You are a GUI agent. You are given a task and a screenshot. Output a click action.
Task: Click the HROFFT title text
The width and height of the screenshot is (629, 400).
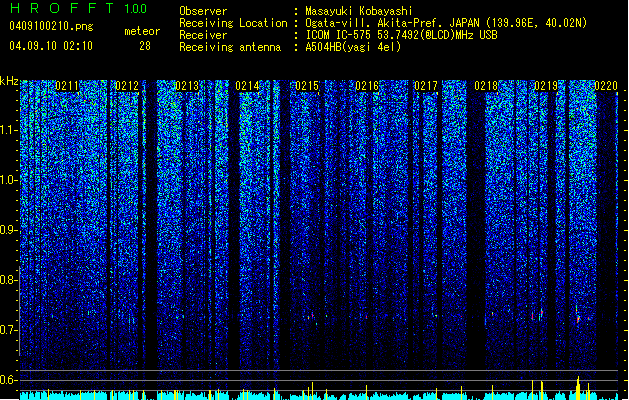point(62,8)
